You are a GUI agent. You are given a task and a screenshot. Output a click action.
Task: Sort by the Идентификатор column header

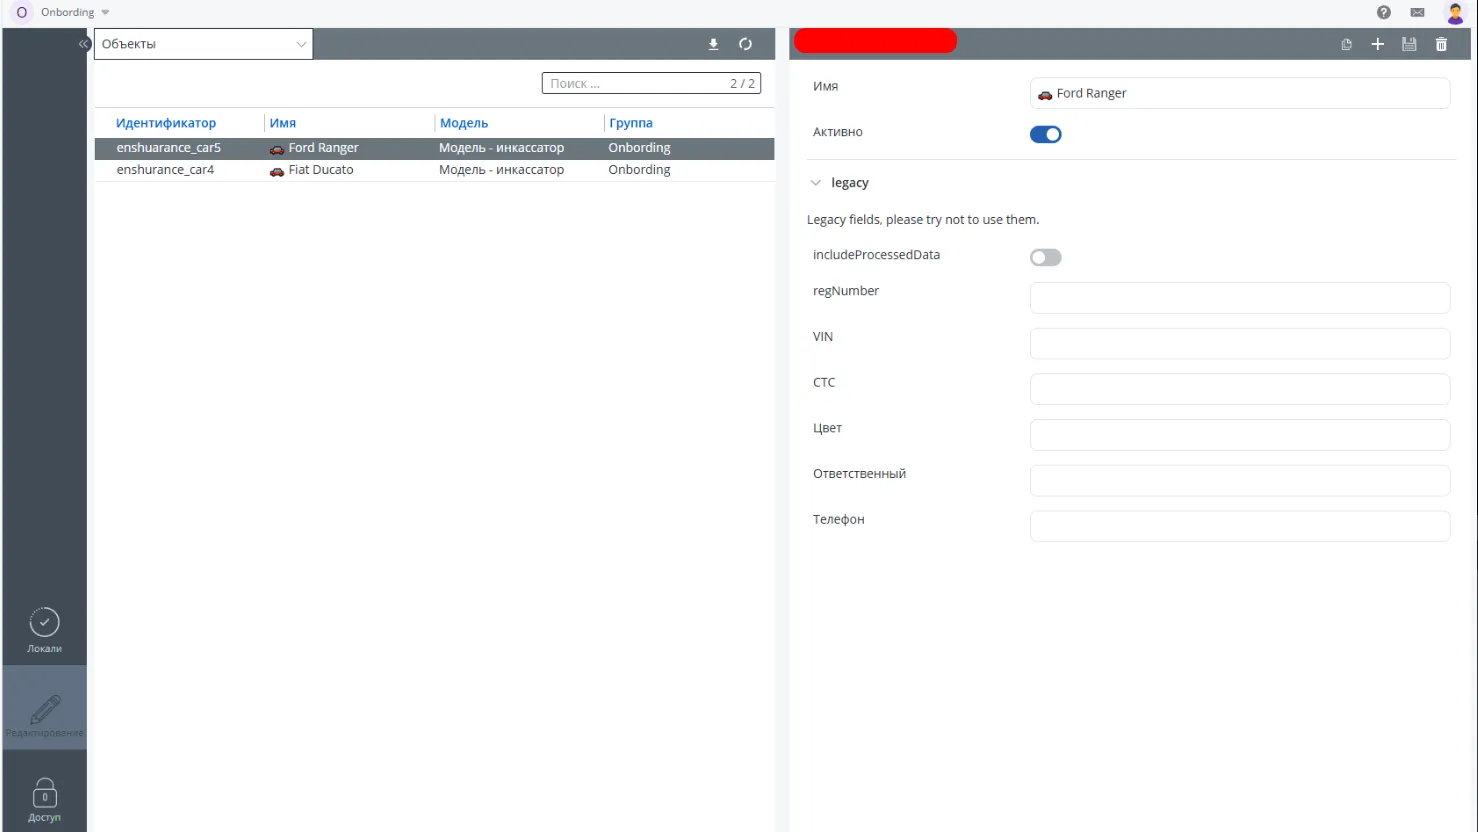click(x=166, y=123)
